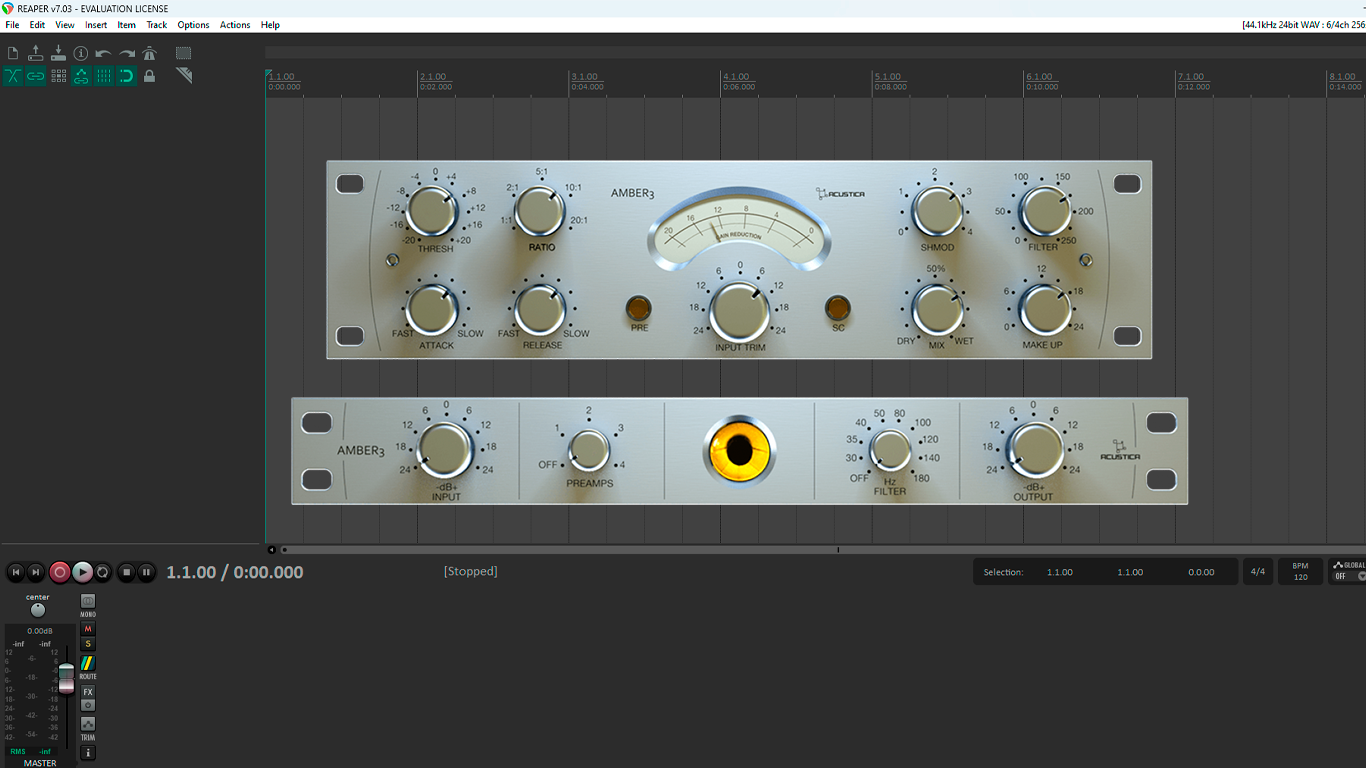Open the Item menu
Image resolution: width=1366 pixels, height=768 pixels.
coord(126,25)
